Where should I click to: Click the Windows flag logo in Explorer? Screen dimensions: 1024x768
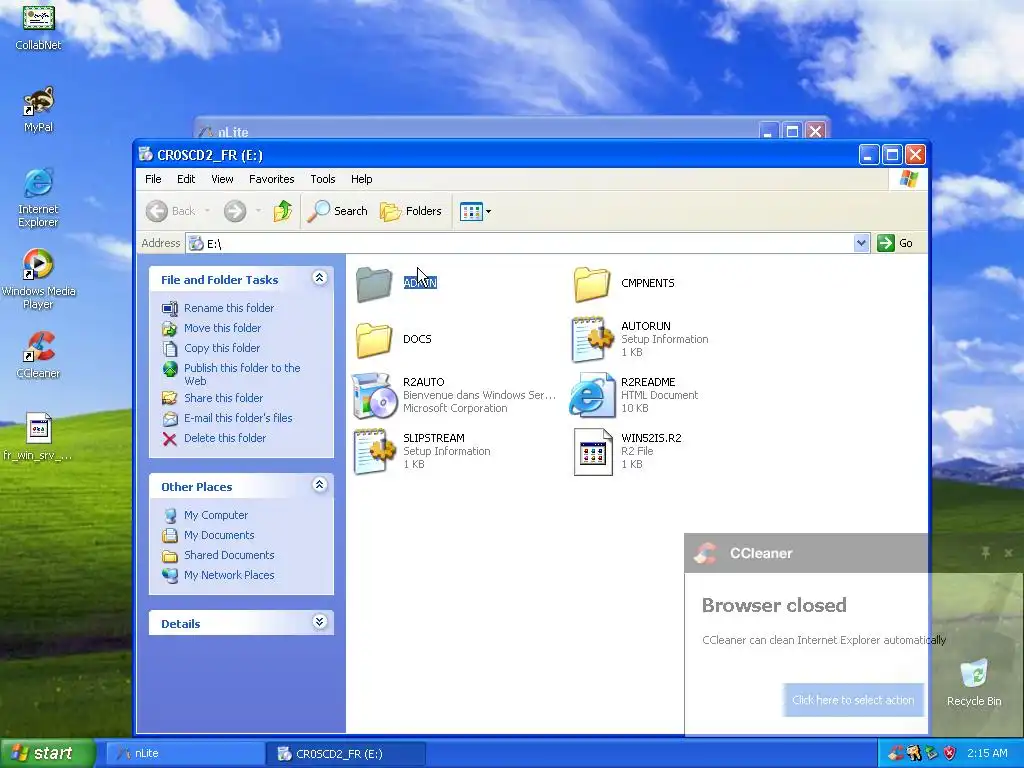pyautogui.click(x=908, y=179)
